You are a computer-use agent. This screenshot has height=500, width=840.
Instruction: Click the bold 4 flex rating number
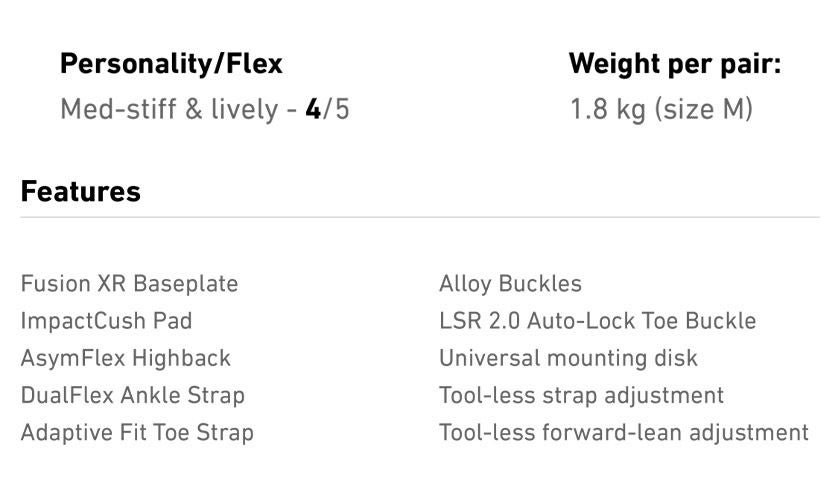point(313,109)
